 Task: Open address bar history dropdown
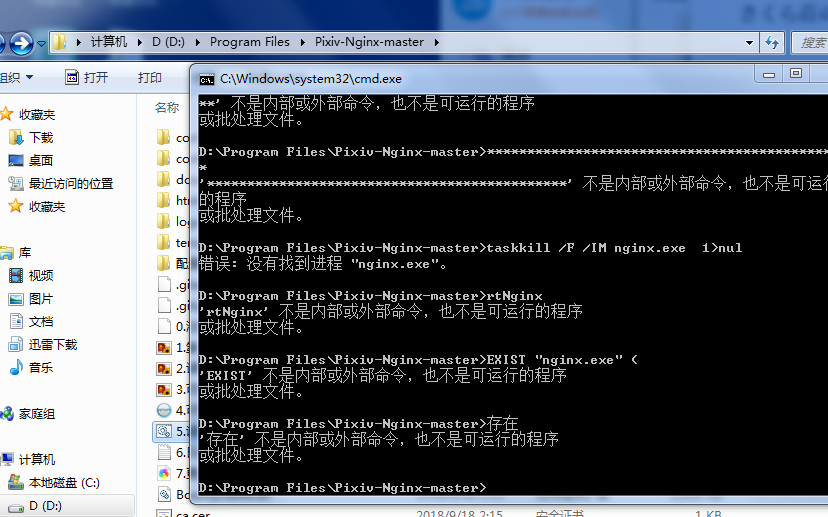[x=749, y=43]
